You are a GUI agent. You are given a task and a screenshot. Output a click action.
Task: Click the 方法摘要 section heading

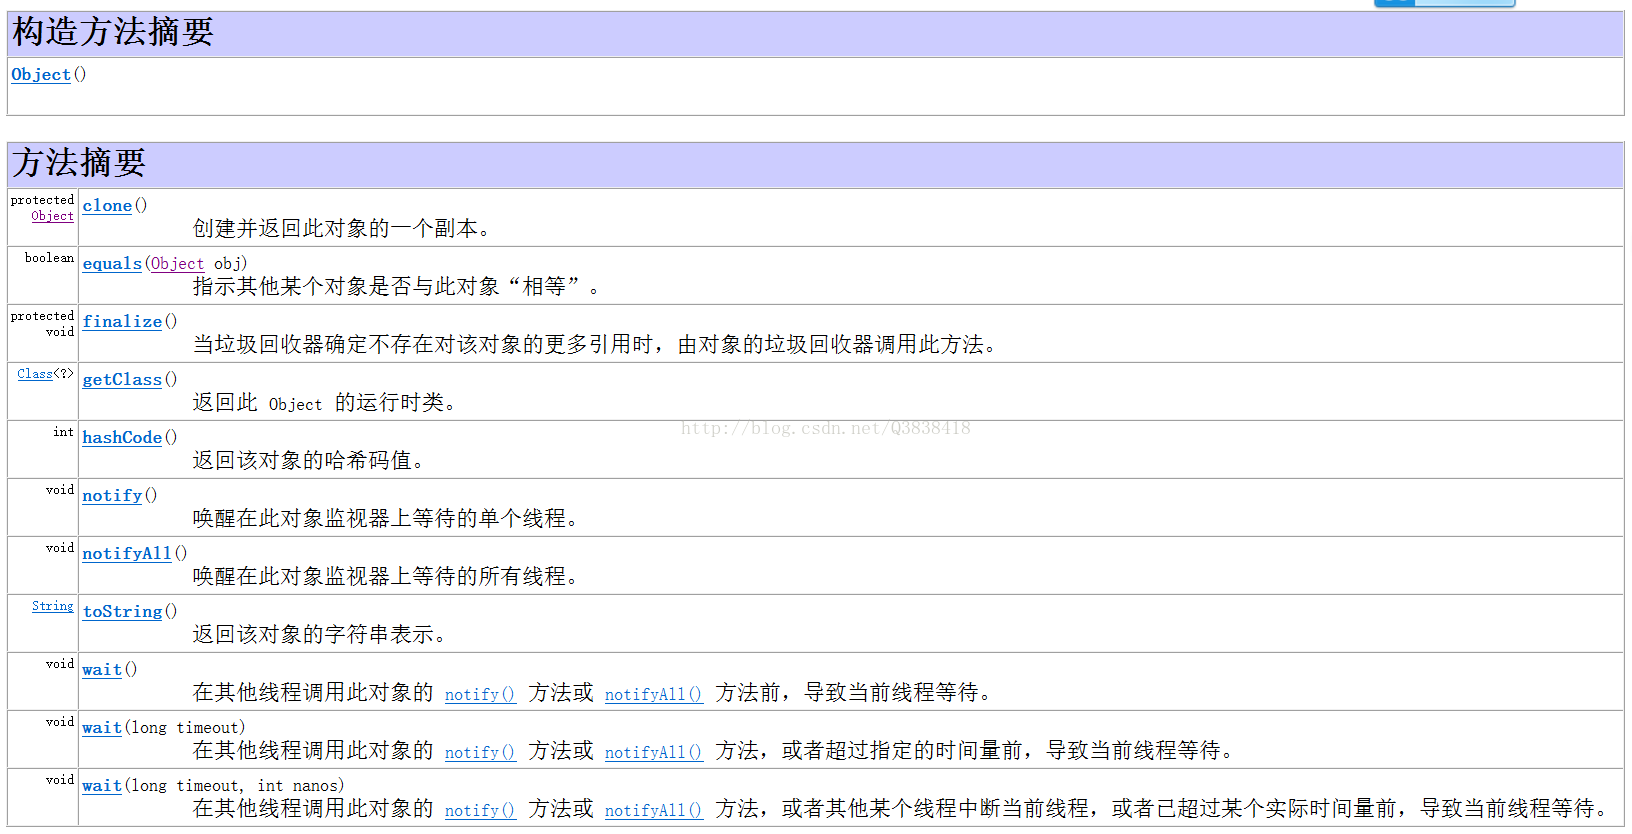coord(80,163)
